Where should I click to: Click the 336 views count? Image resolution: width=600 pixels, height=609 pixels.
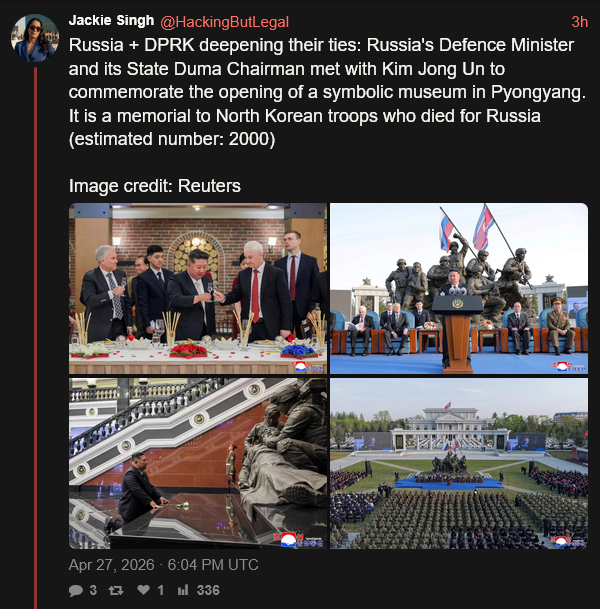(208, 590)
